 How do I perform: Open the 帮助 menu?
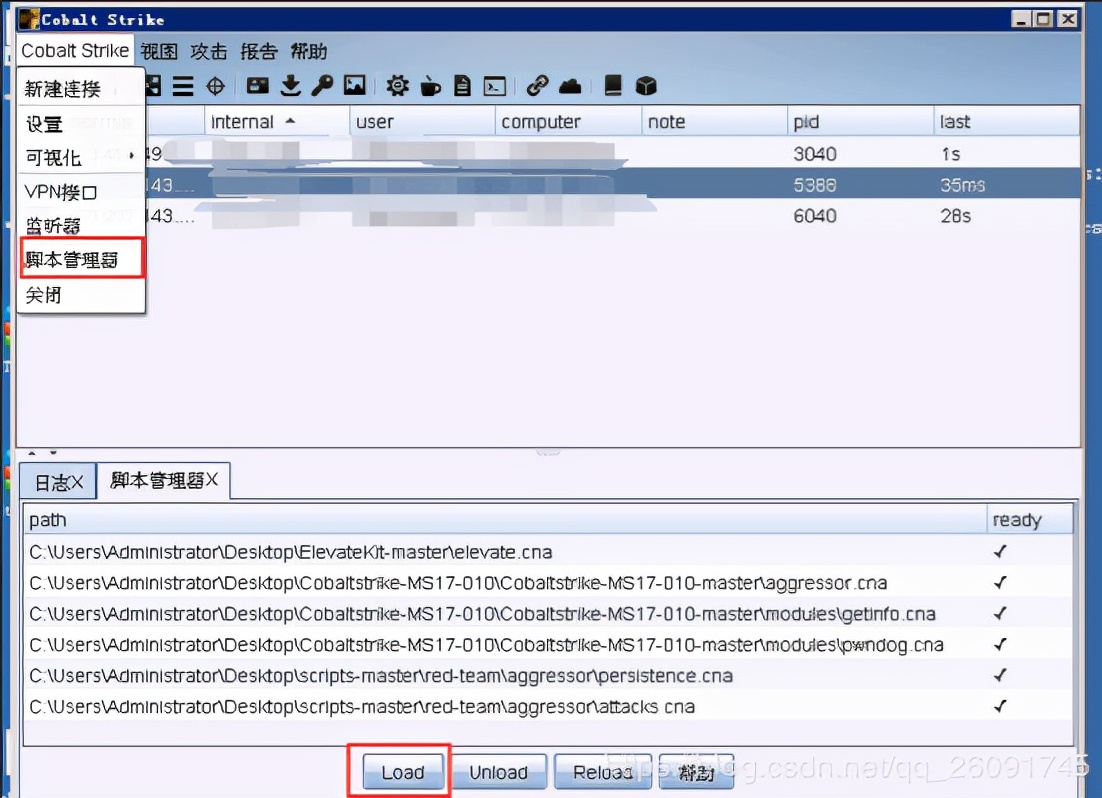coord(309,51)
